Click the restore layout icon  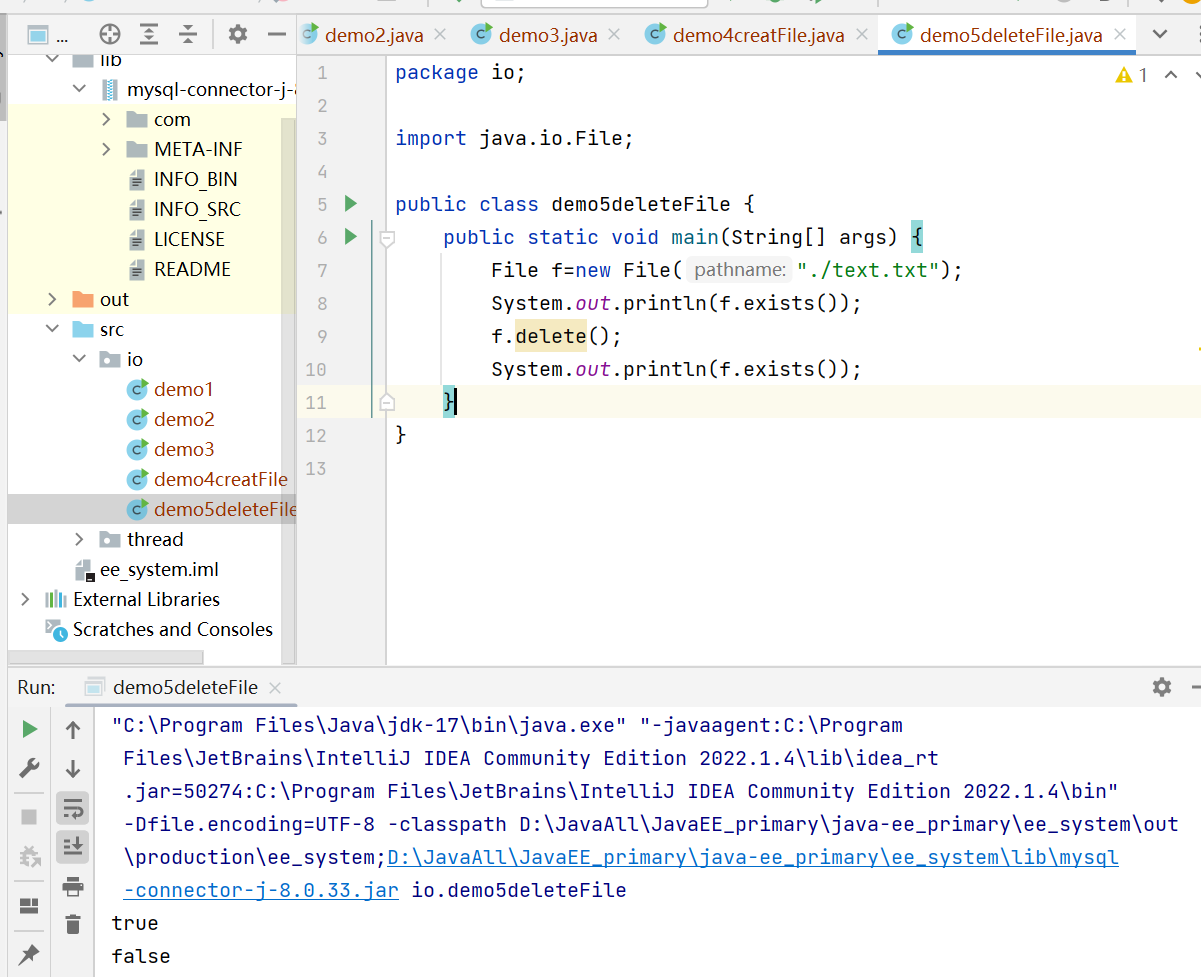(29, 906)
